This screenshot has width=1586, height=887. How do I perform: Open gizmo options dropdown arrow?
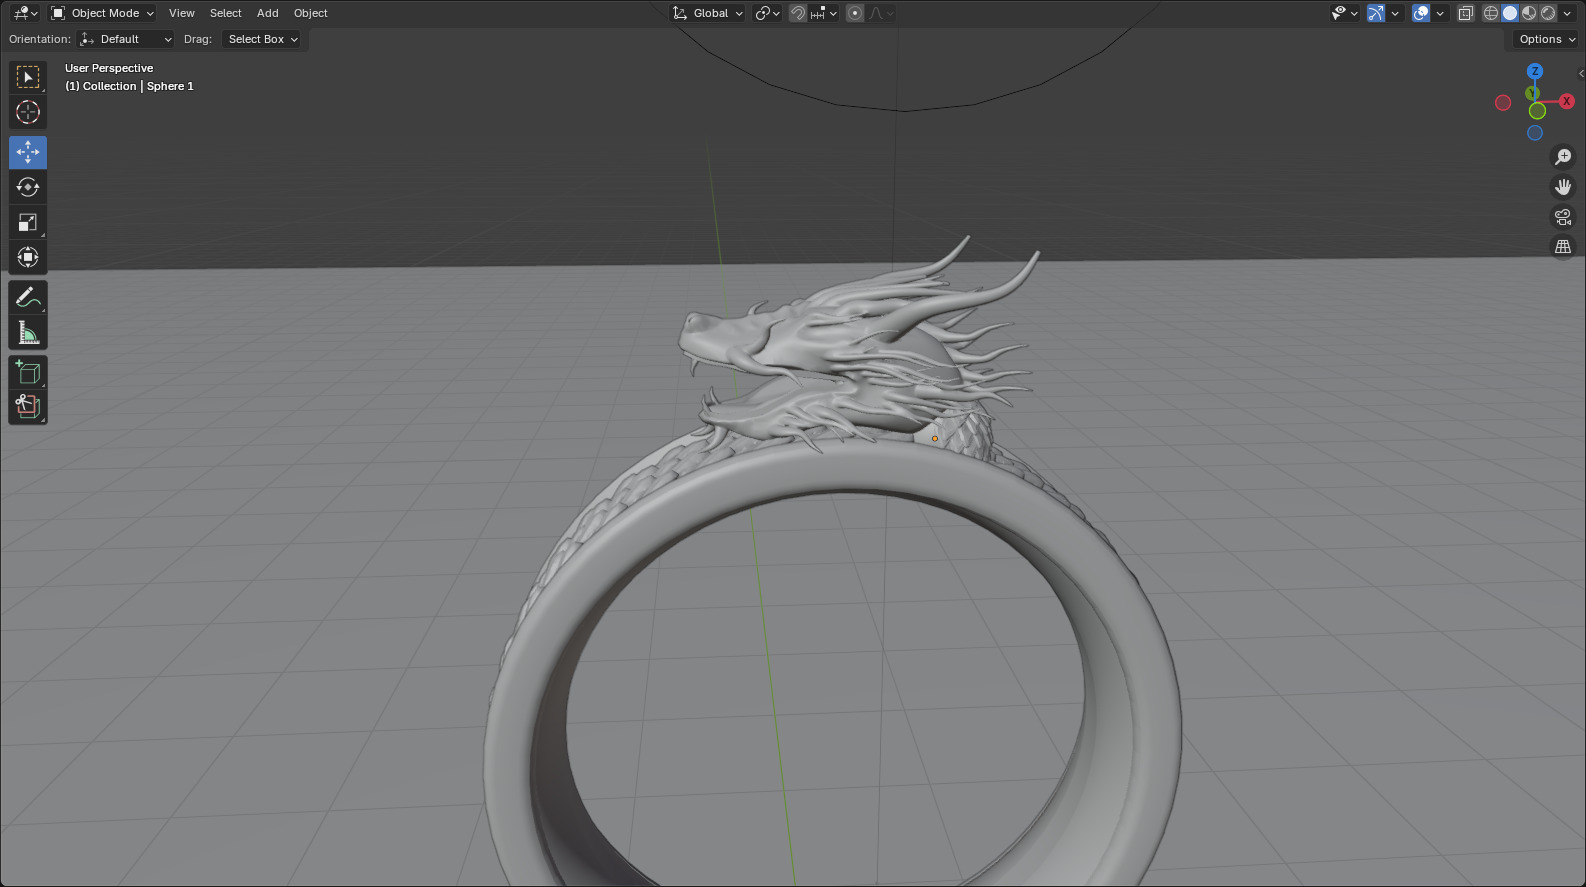click(1395, 13)
